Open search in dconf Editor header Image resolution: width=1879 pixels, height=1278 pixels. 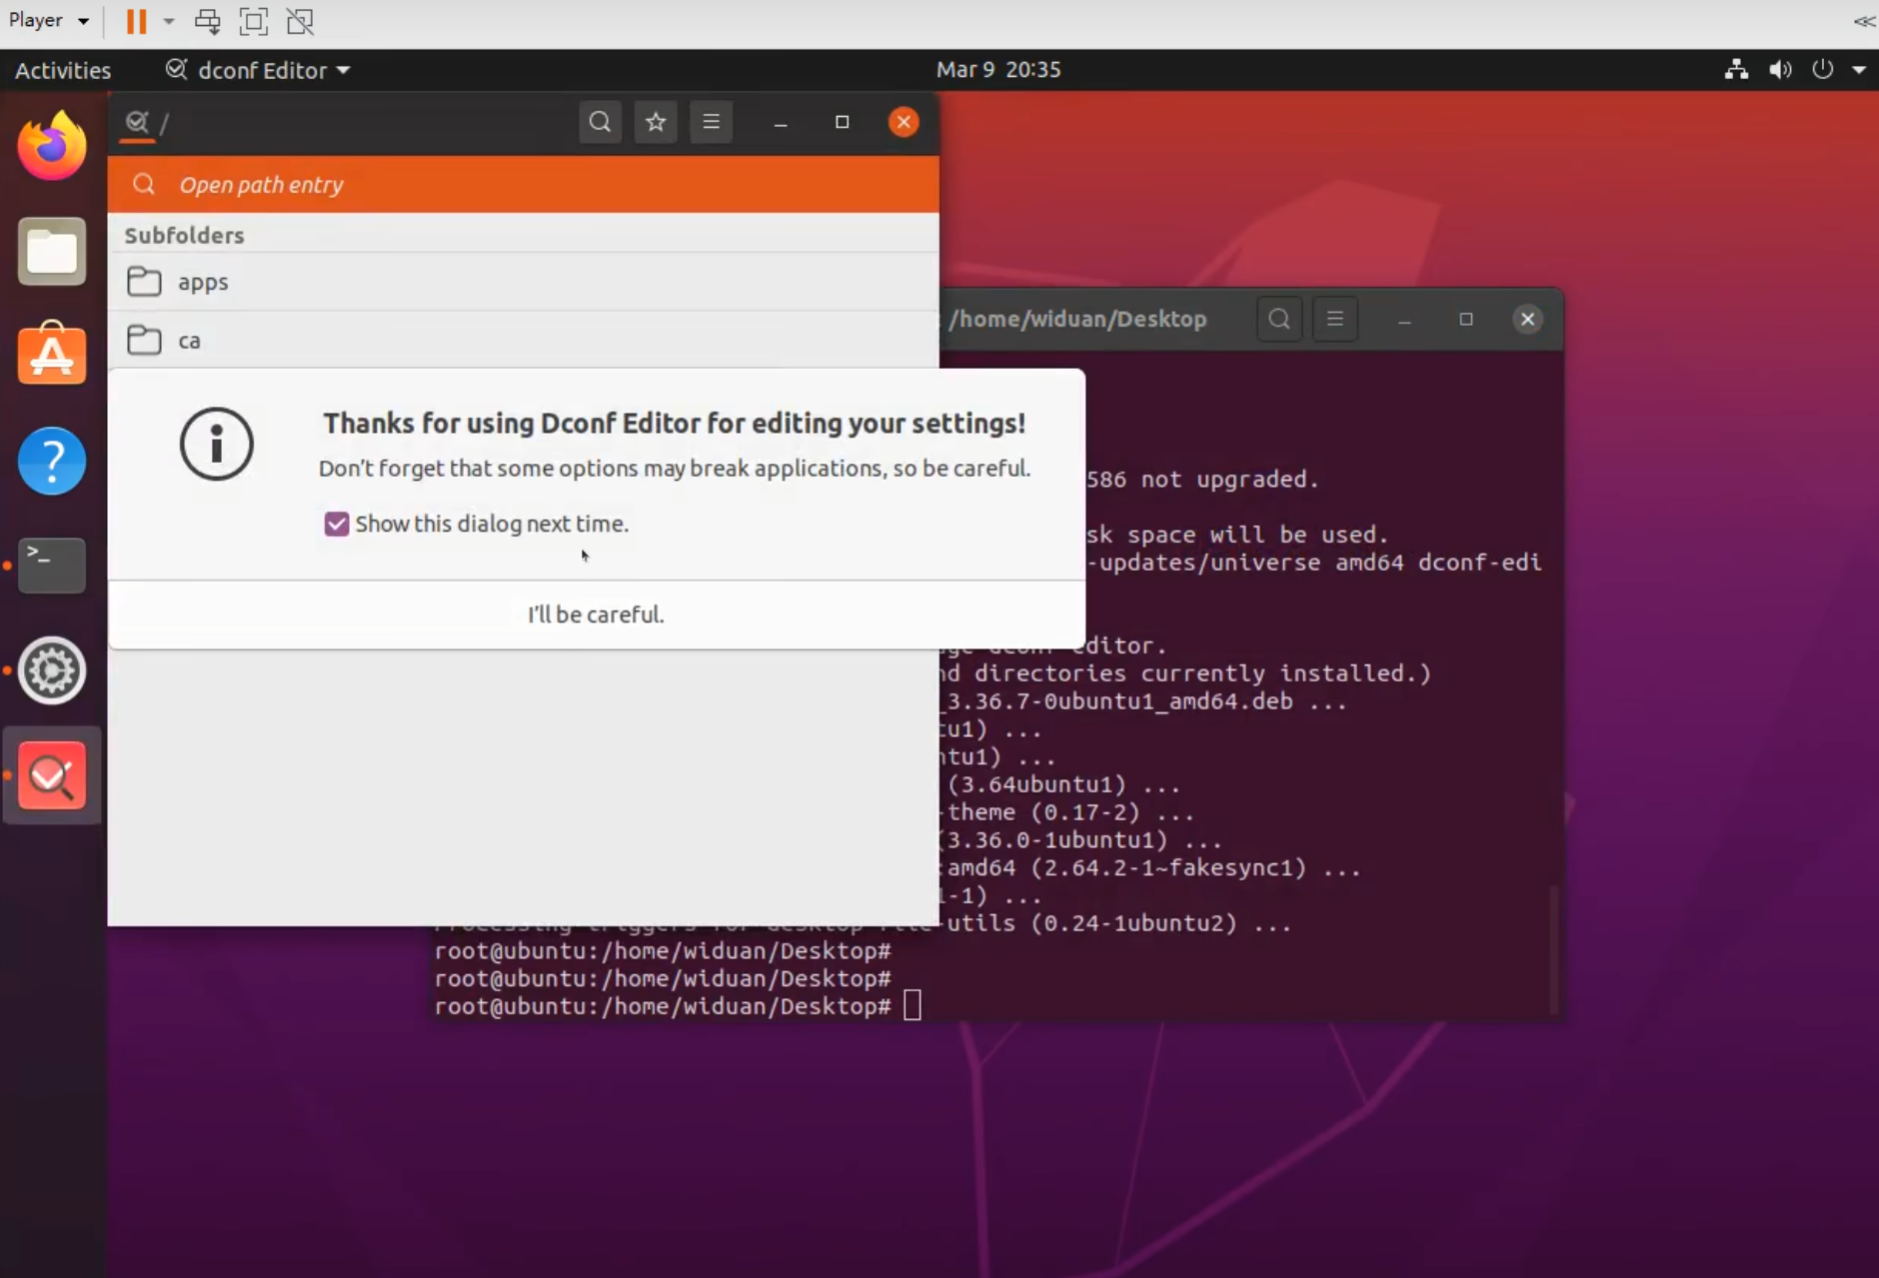[x=600, y=122]
